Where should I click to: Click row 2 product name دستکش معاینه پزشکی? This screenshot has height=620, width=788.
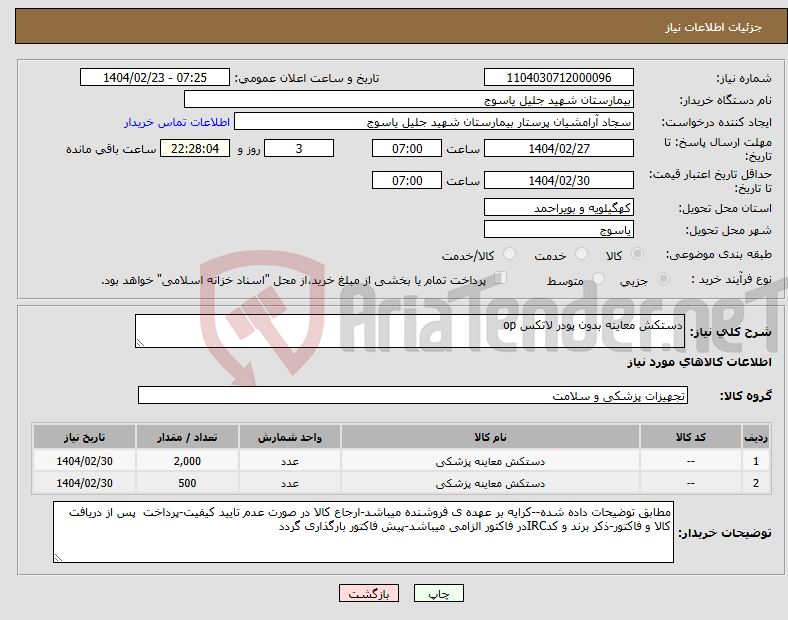[490, 483]
